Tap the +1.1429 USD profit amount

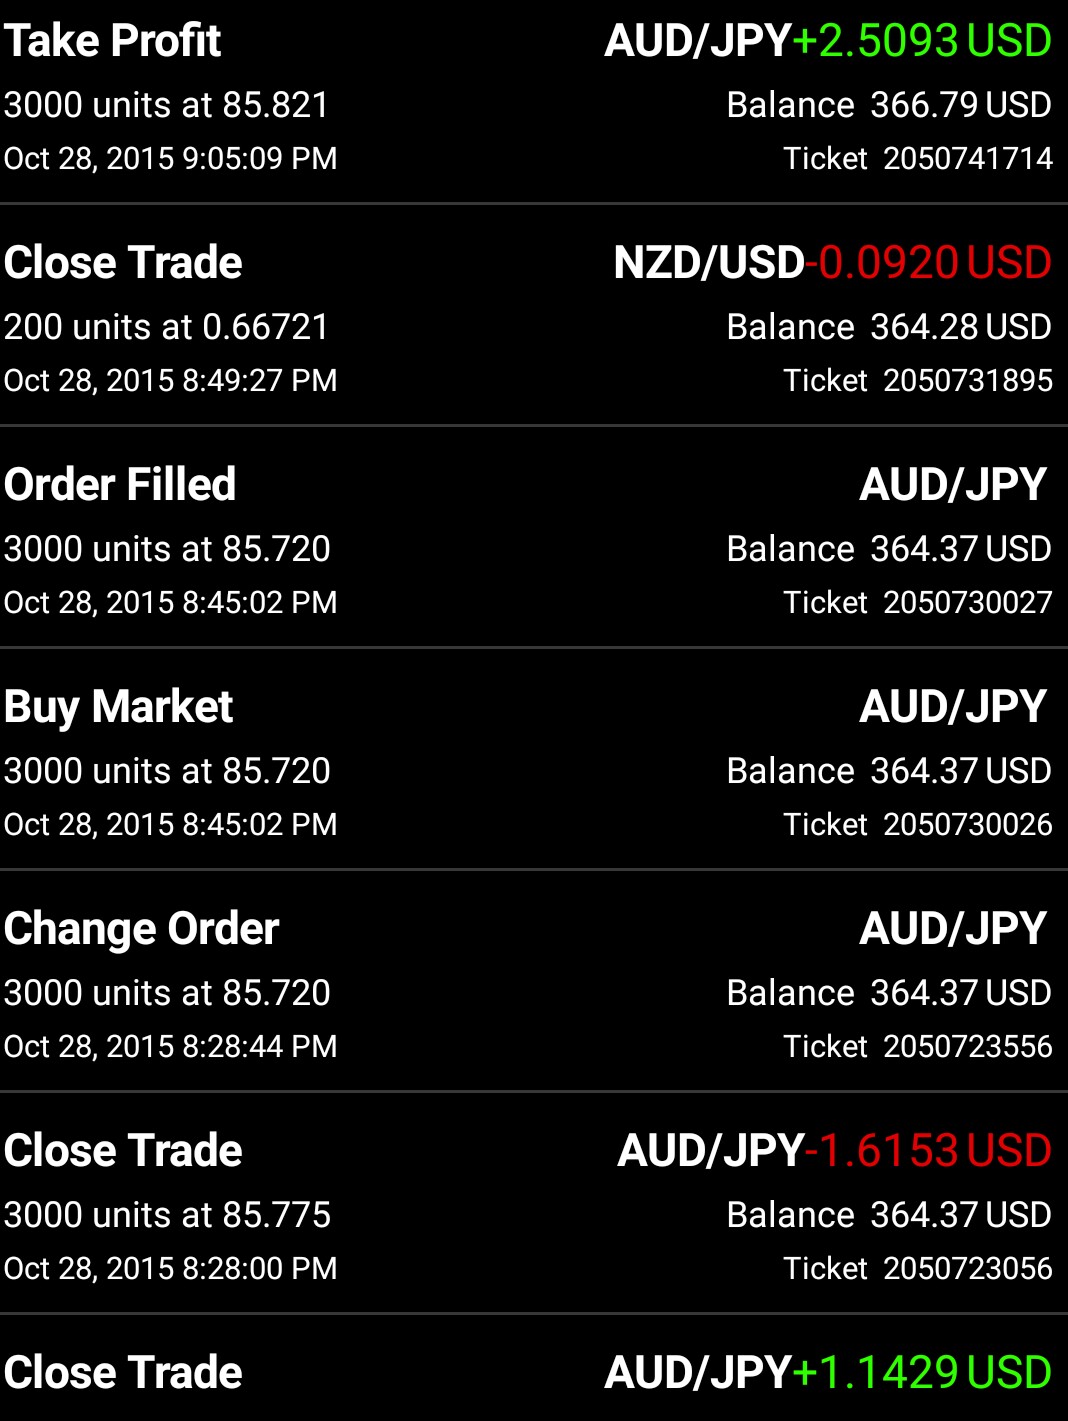pyautogui.click(x=921, y=1373)
